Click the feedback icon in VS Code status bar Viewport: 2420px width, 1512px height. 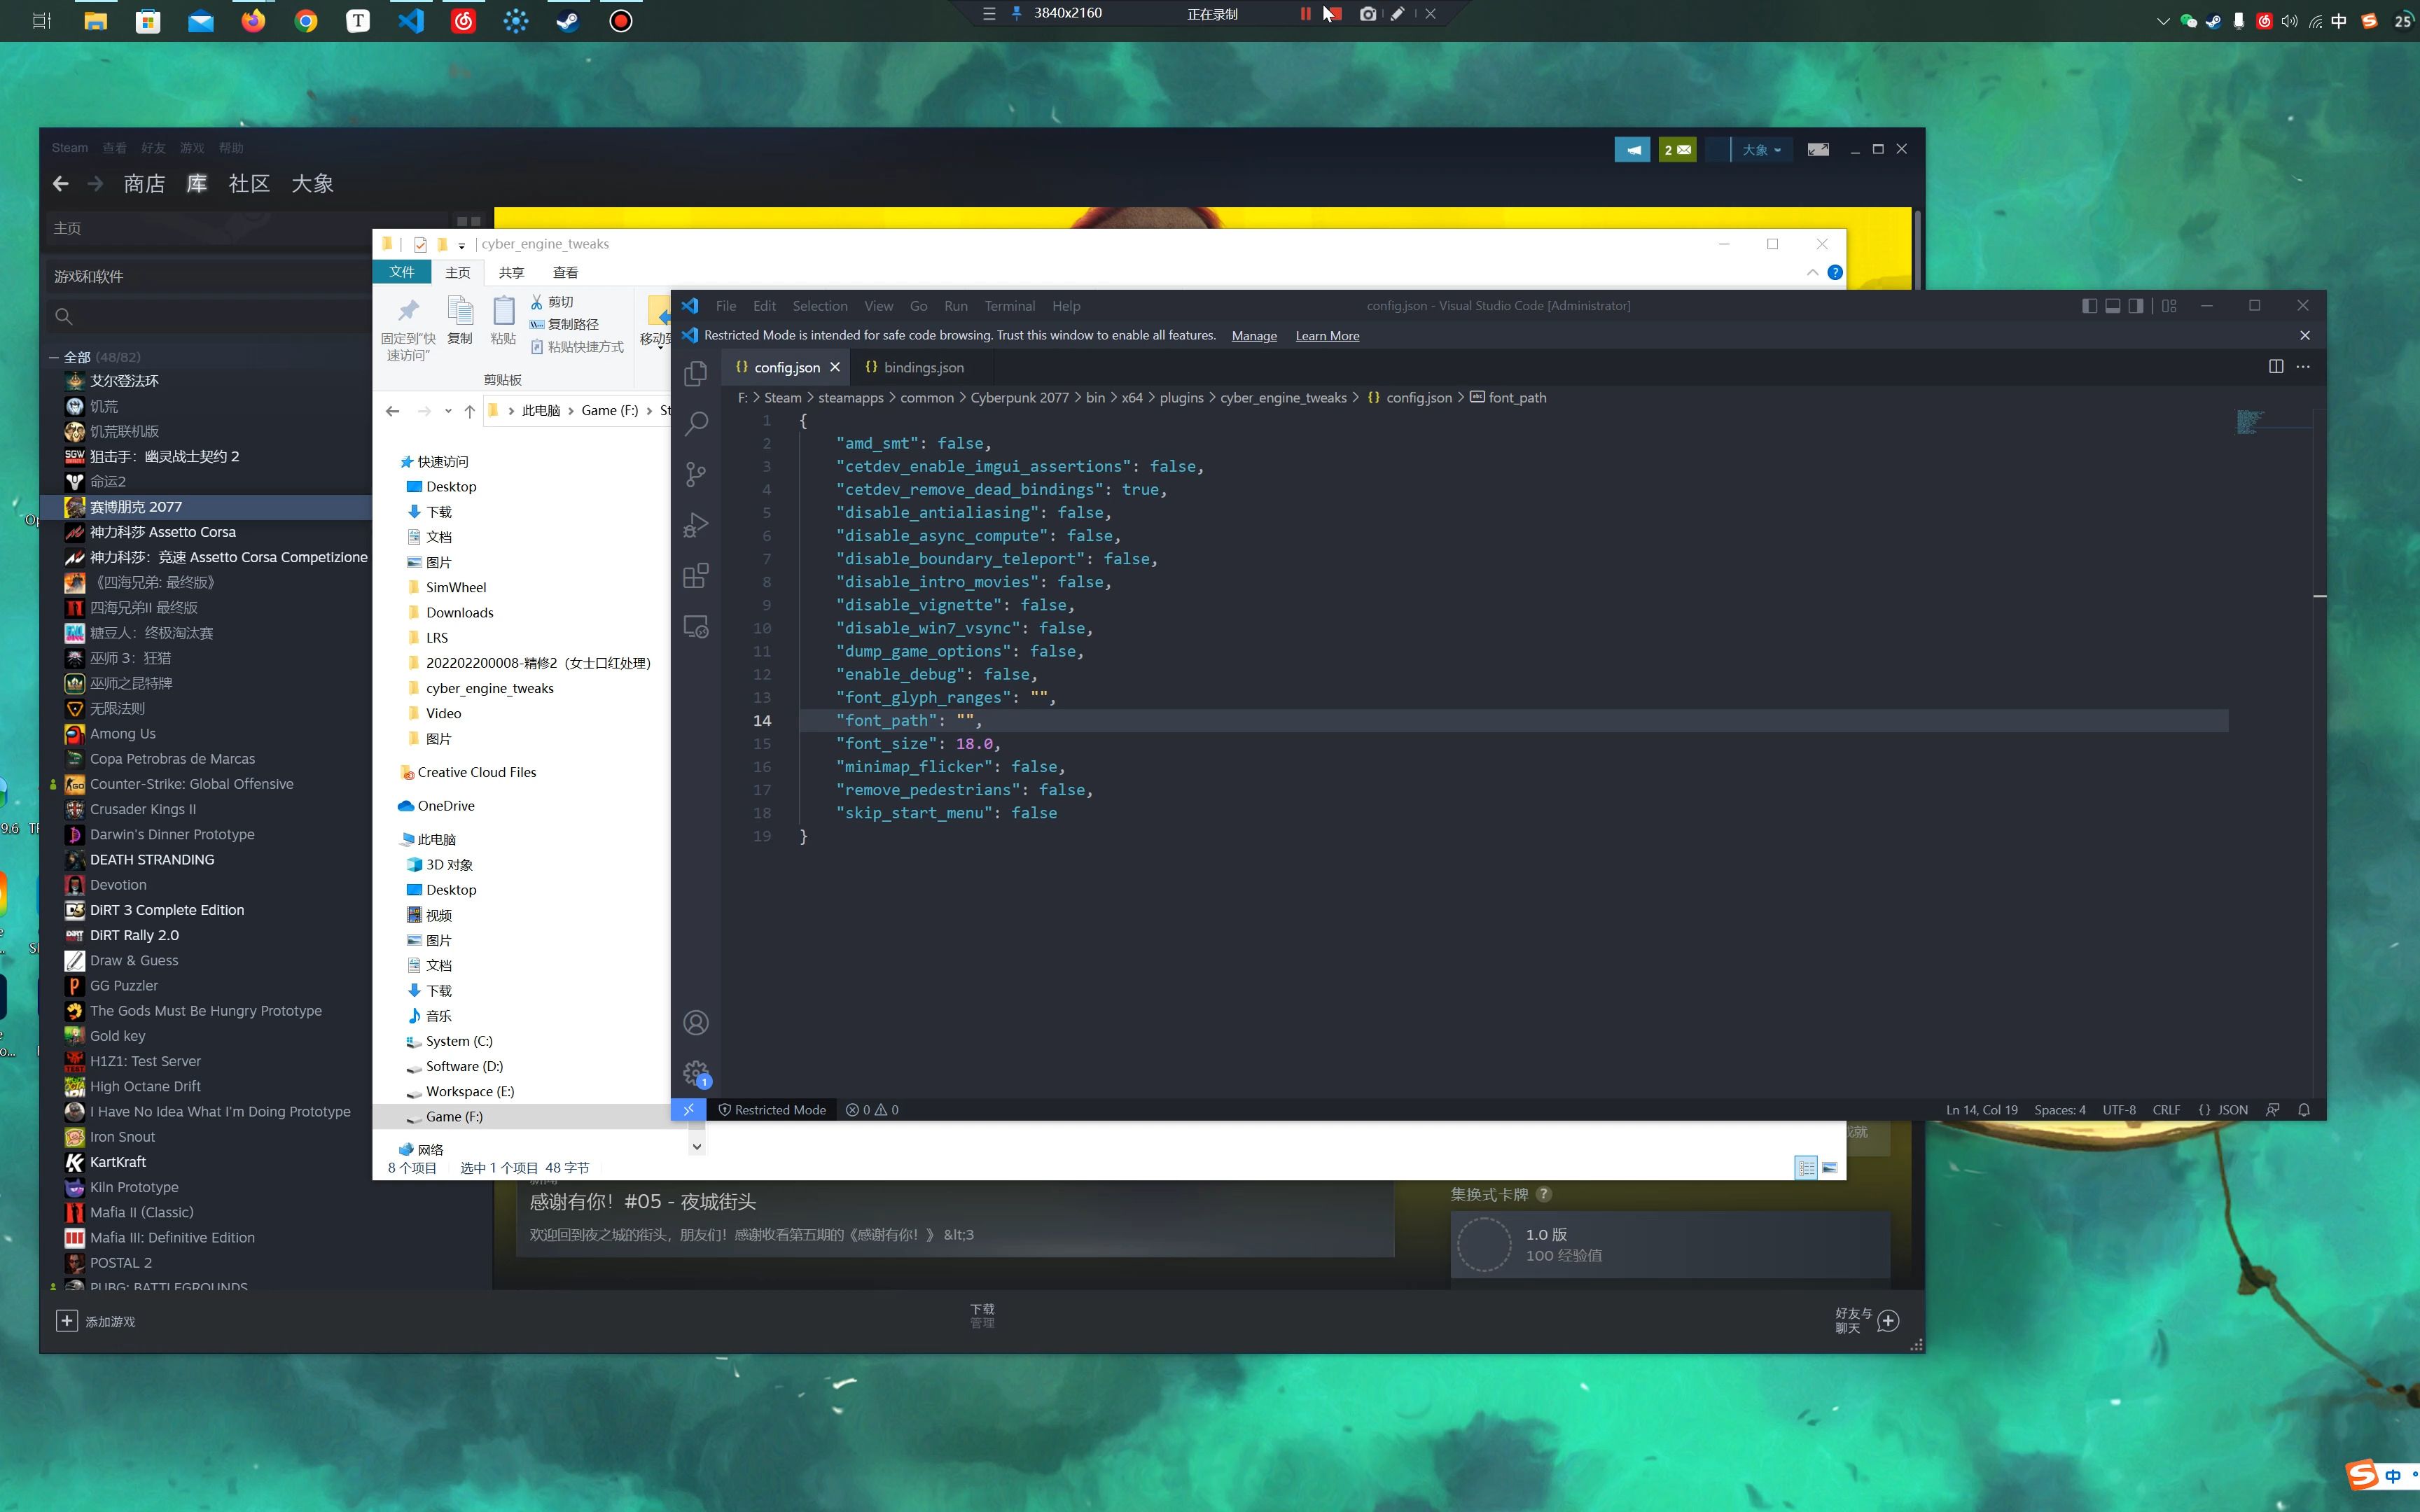click(2273, 1110)
